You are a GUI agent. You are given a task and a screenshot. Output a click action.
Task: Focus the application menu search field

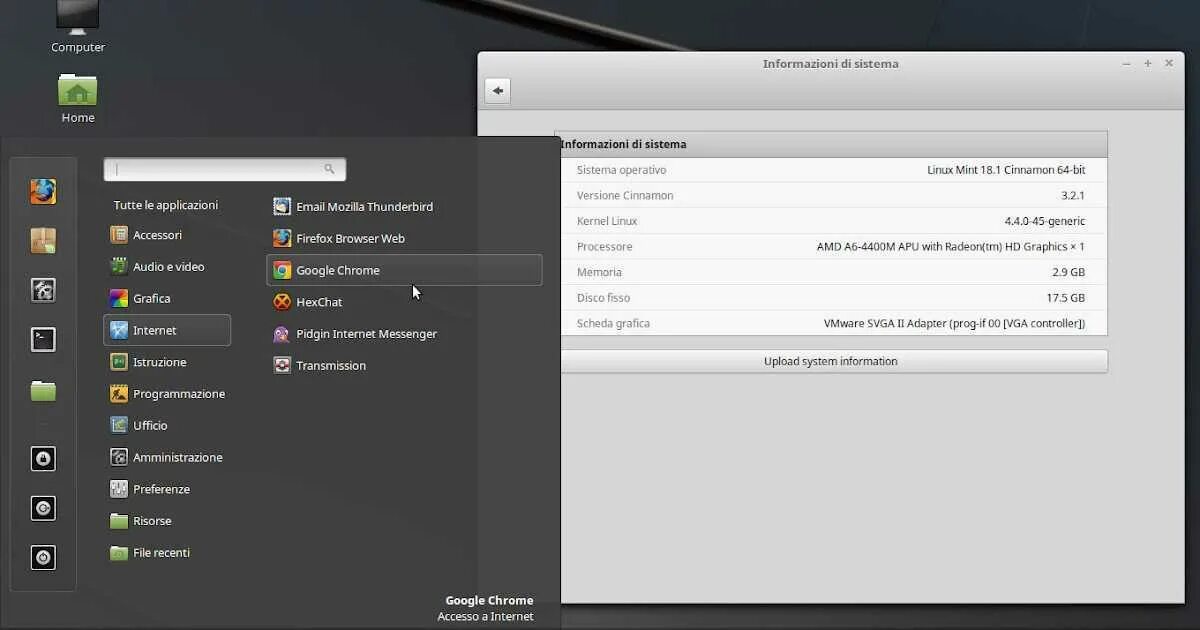pyautogui.click(x=225, y=169)
